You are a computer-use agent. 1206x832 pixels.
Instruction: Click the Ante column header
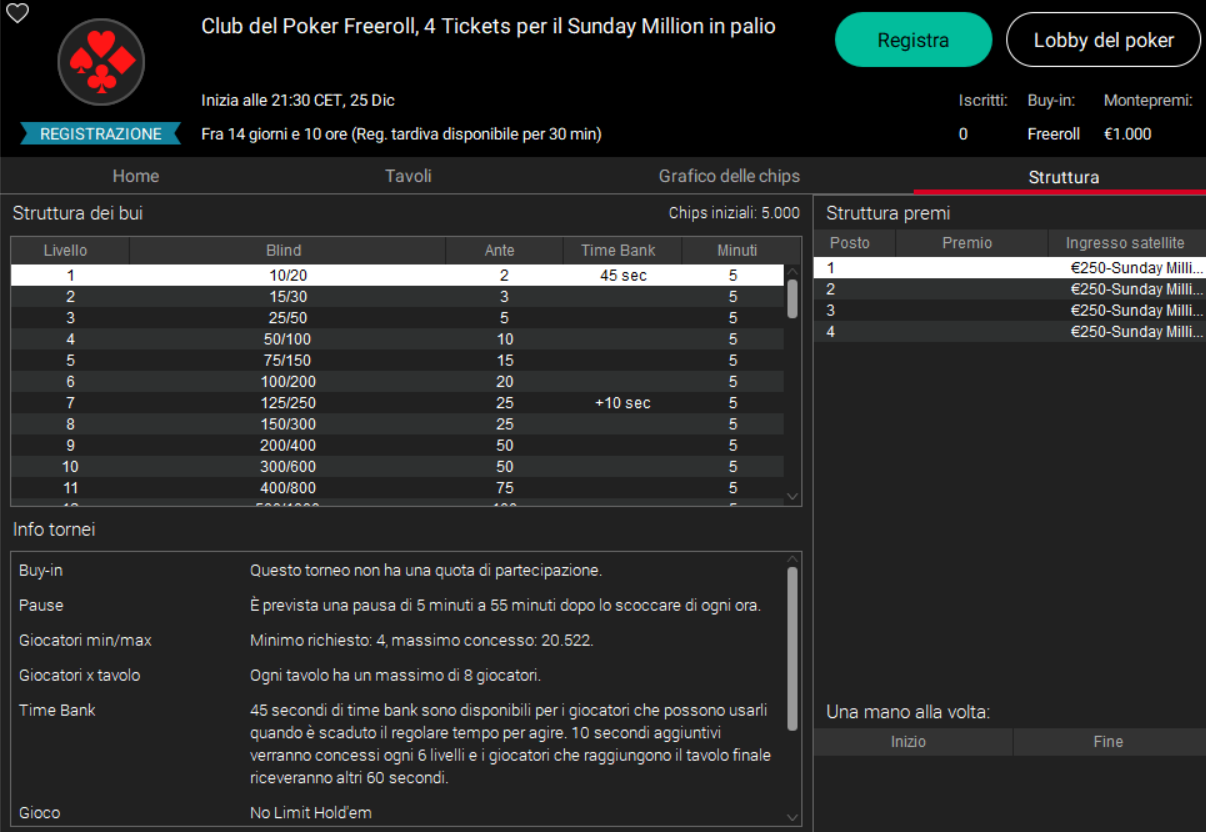499,250
